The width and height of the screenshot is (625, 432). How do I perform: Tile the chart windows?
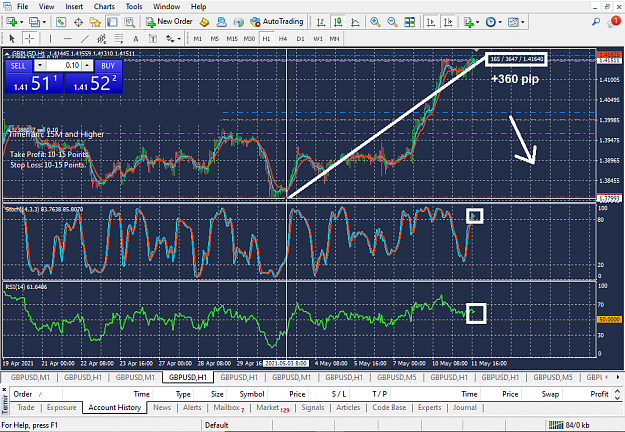[409, 22]
